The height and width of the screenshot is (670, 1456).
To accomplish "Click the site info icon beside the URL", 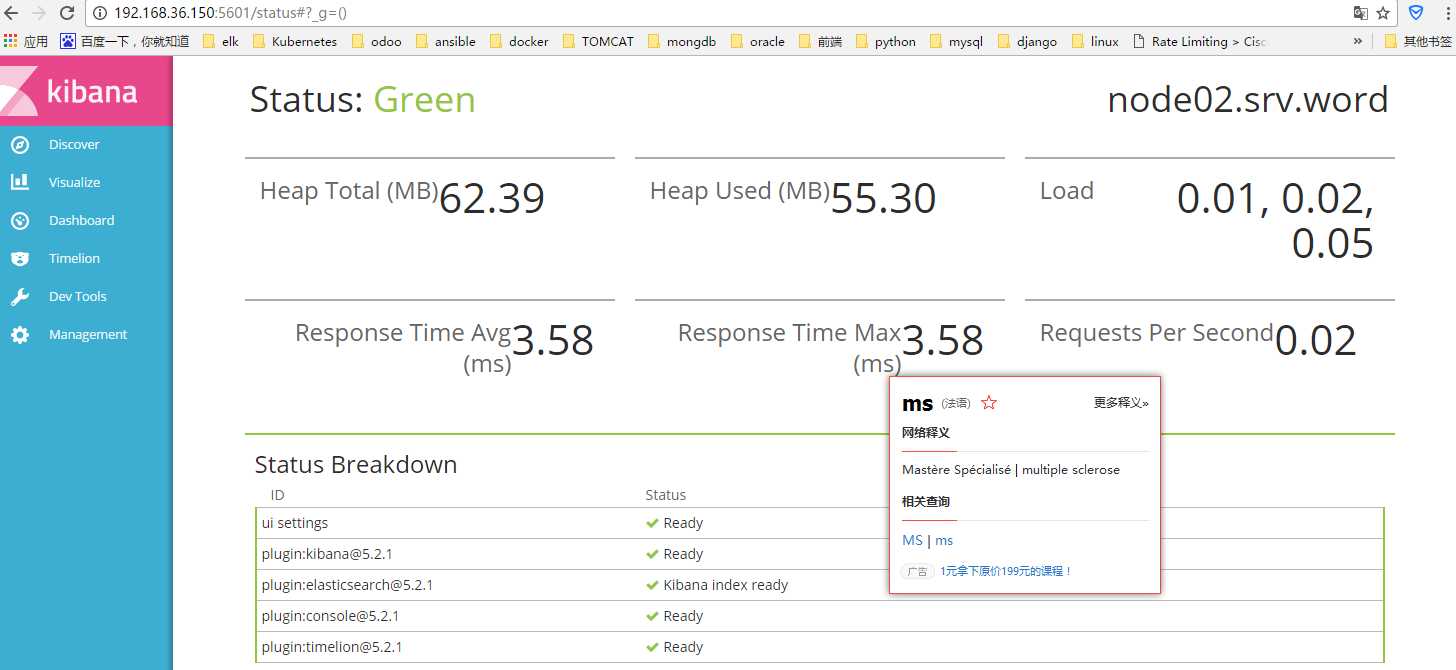I will (101, 13).
